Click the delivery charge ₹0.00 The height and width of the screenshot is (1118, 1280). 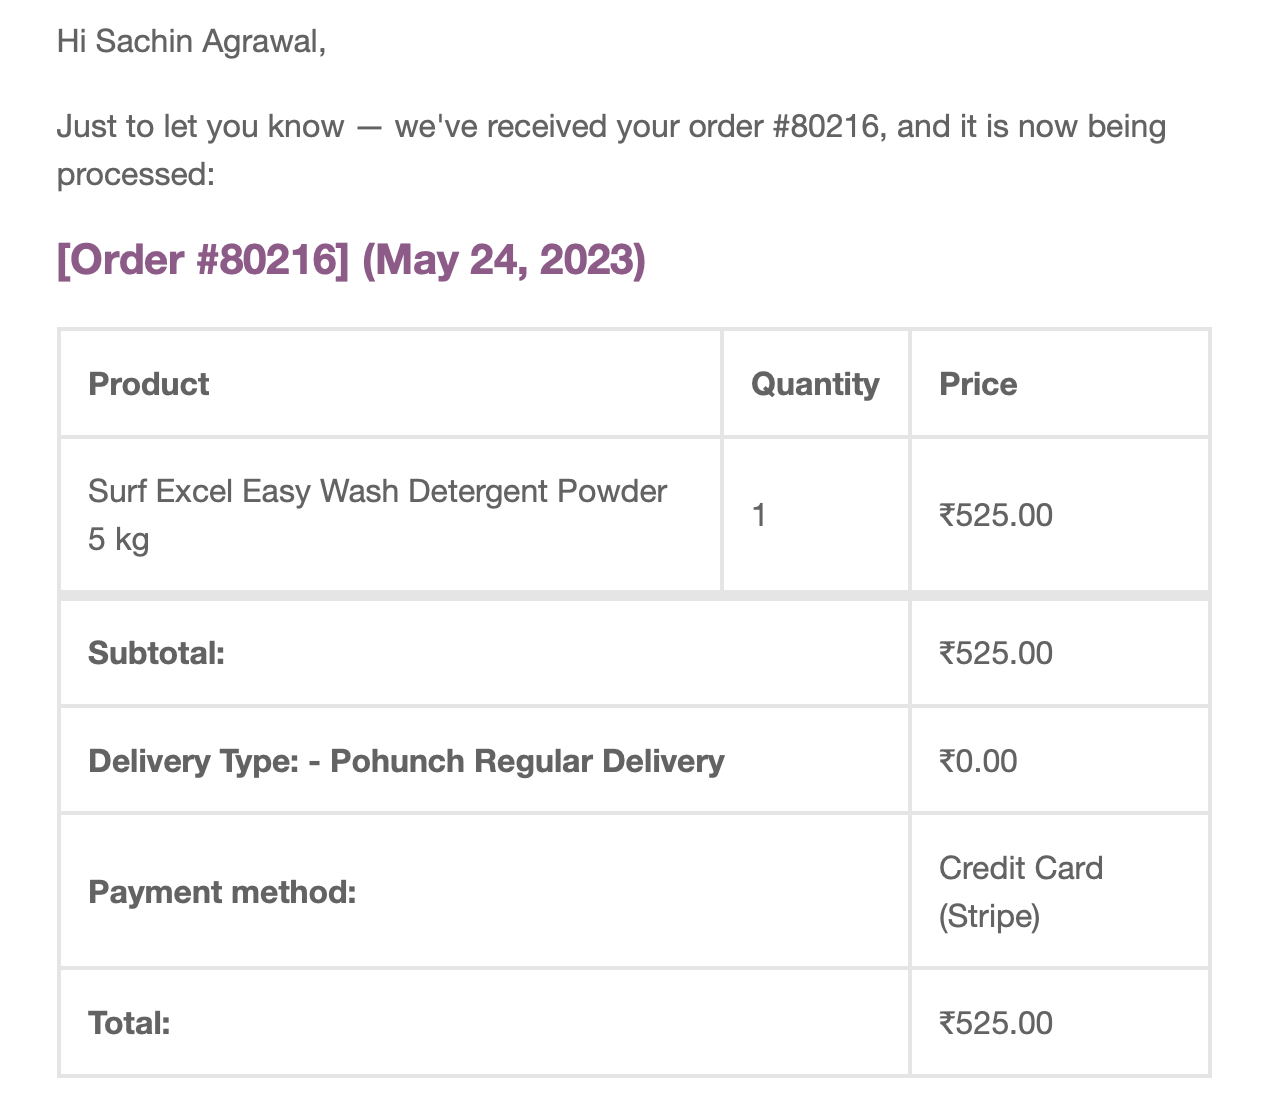[x=978, y=762]
